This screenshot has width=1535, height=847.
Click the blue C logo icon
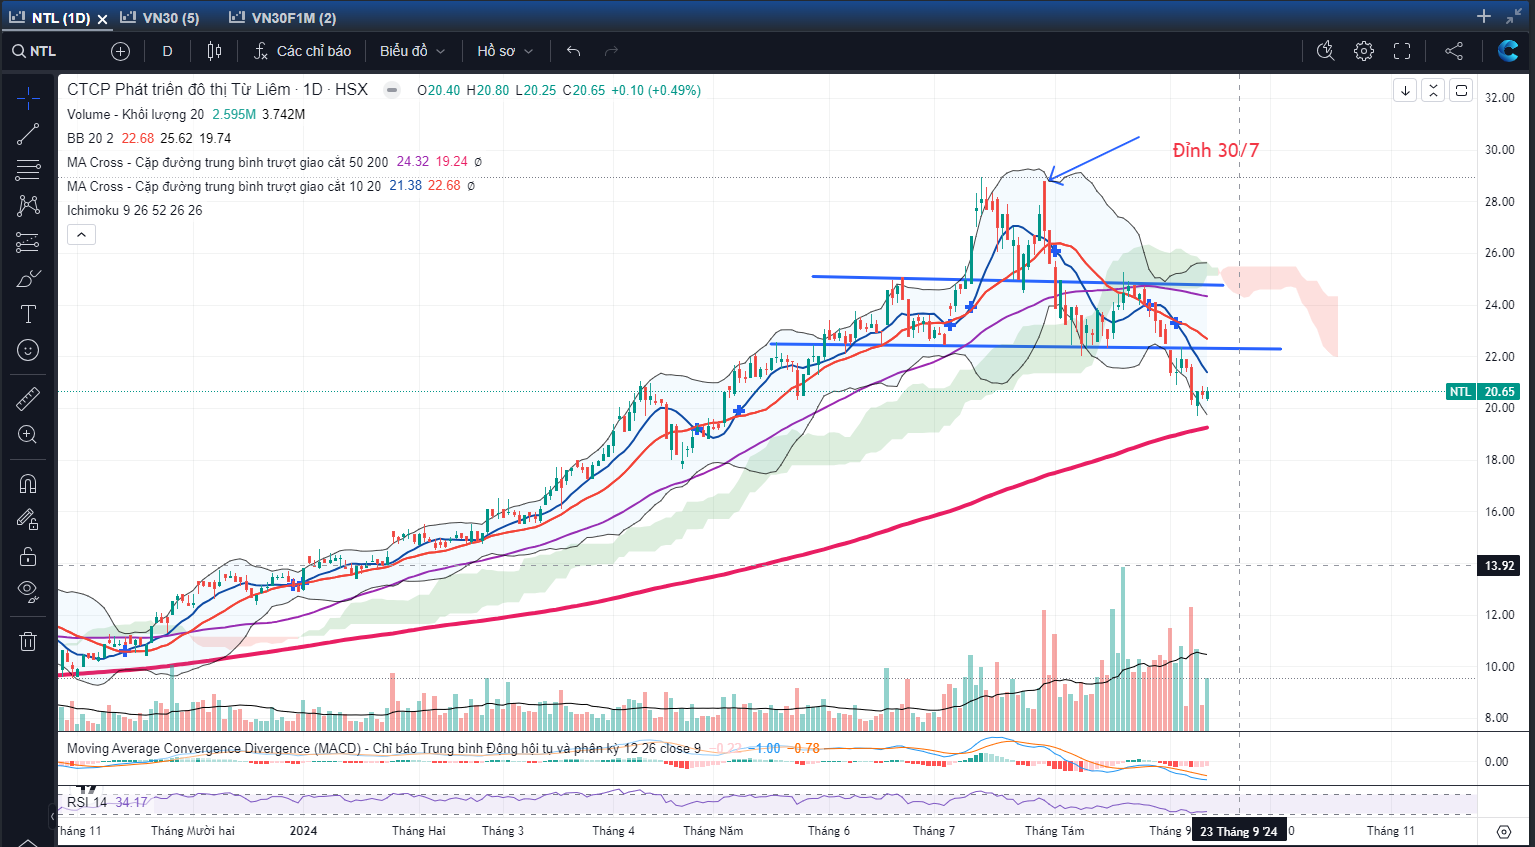(x=1508, y=50)
